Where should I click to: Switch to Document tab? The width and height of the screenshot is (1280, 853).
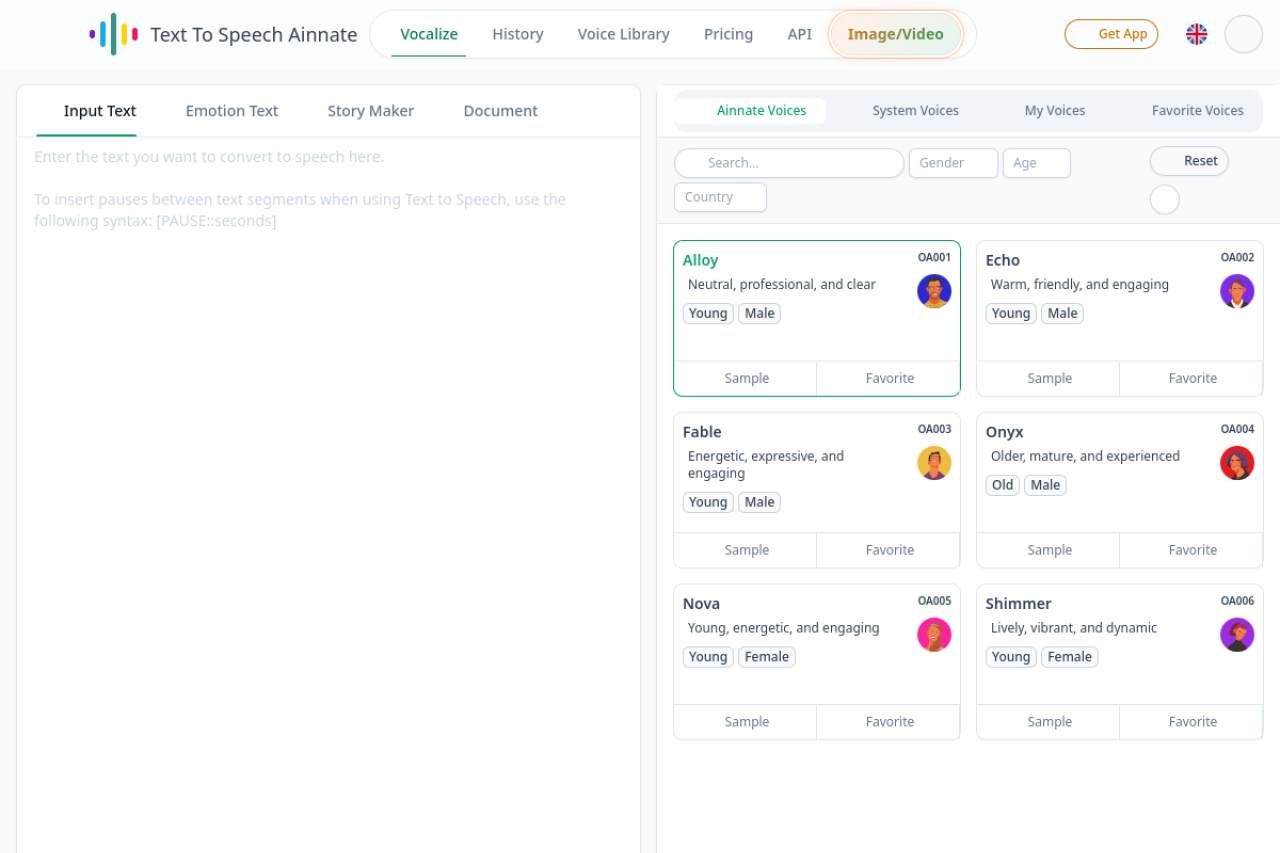click(x=501, y=111)
